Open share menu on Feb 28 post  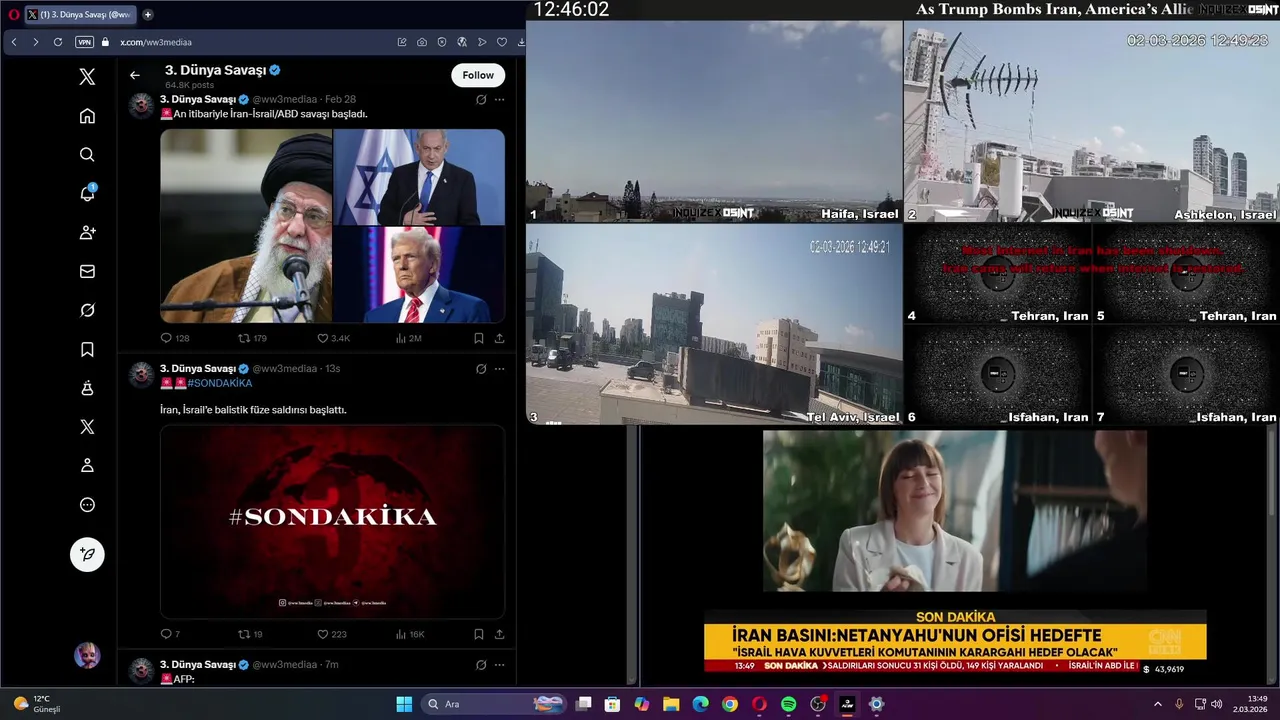[499, 338]
